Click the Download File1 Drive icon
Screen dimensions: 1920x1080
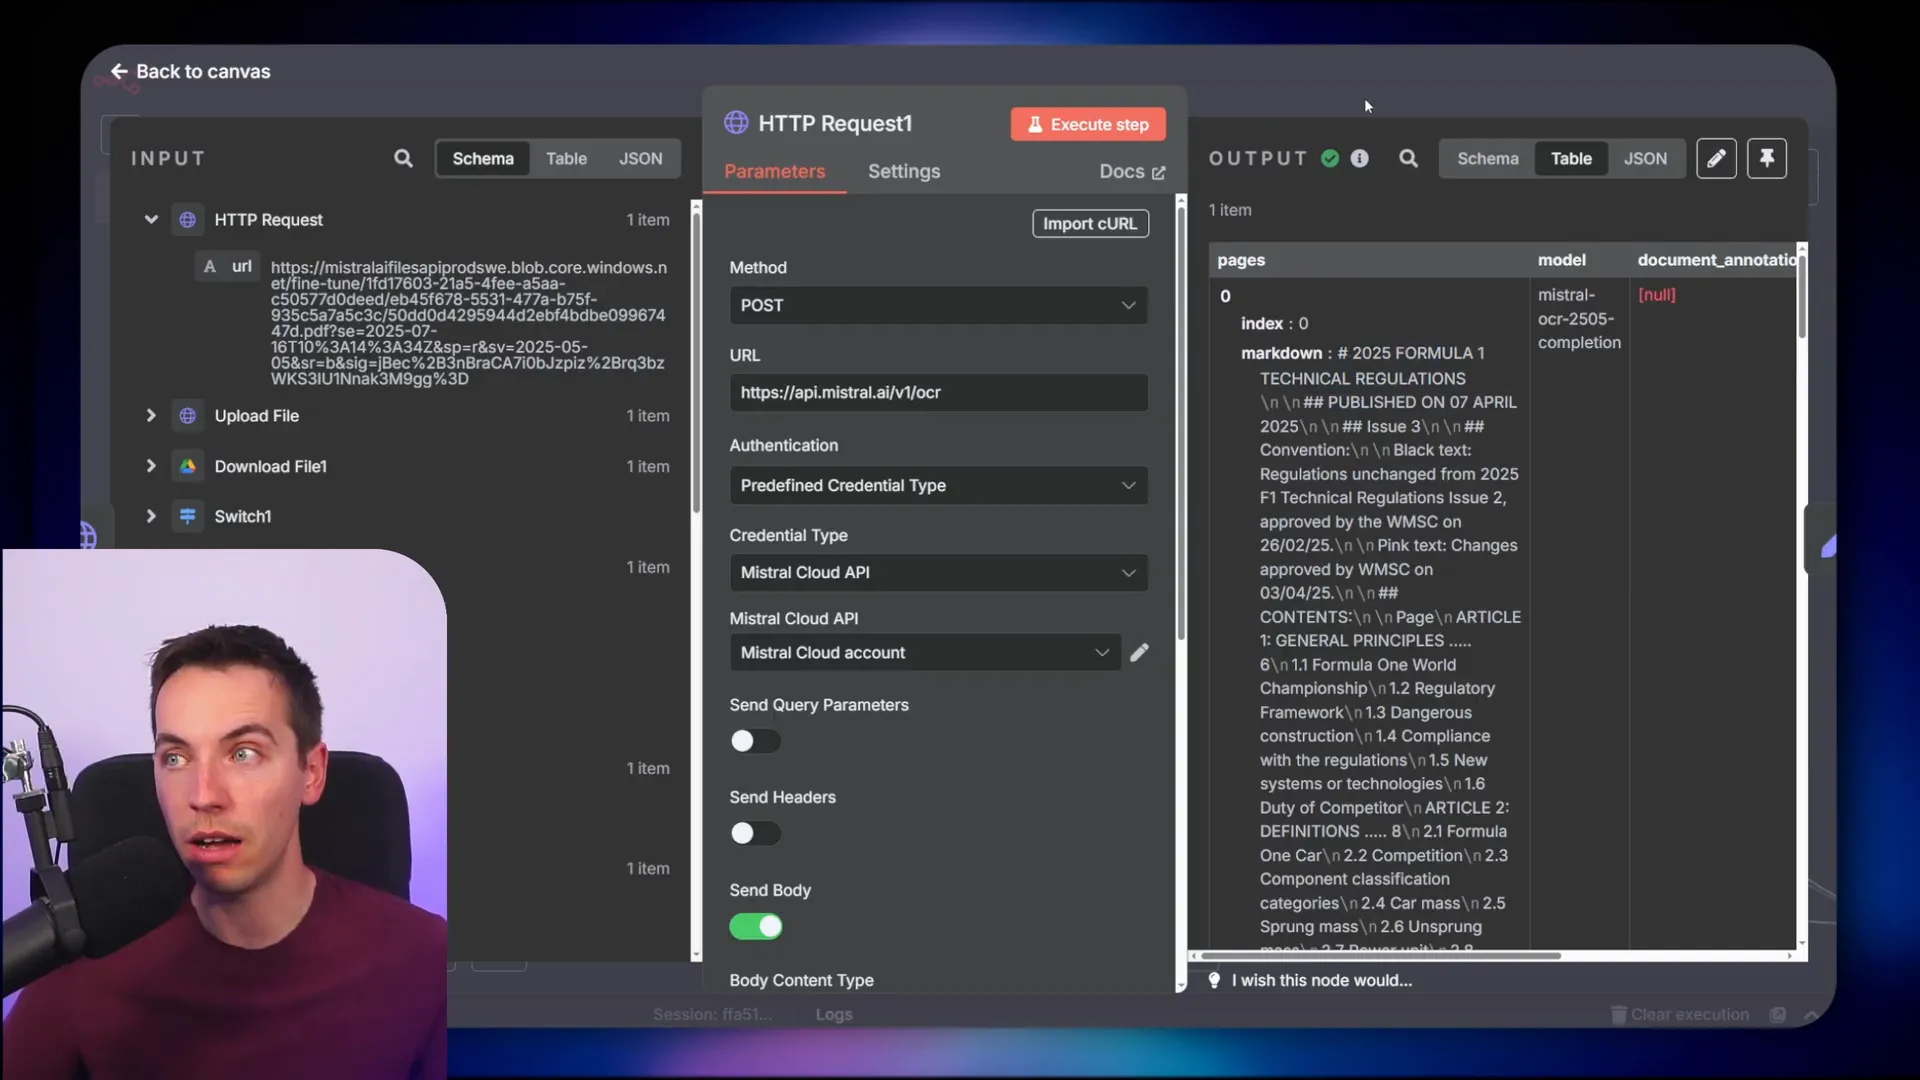tap(187, 466)
